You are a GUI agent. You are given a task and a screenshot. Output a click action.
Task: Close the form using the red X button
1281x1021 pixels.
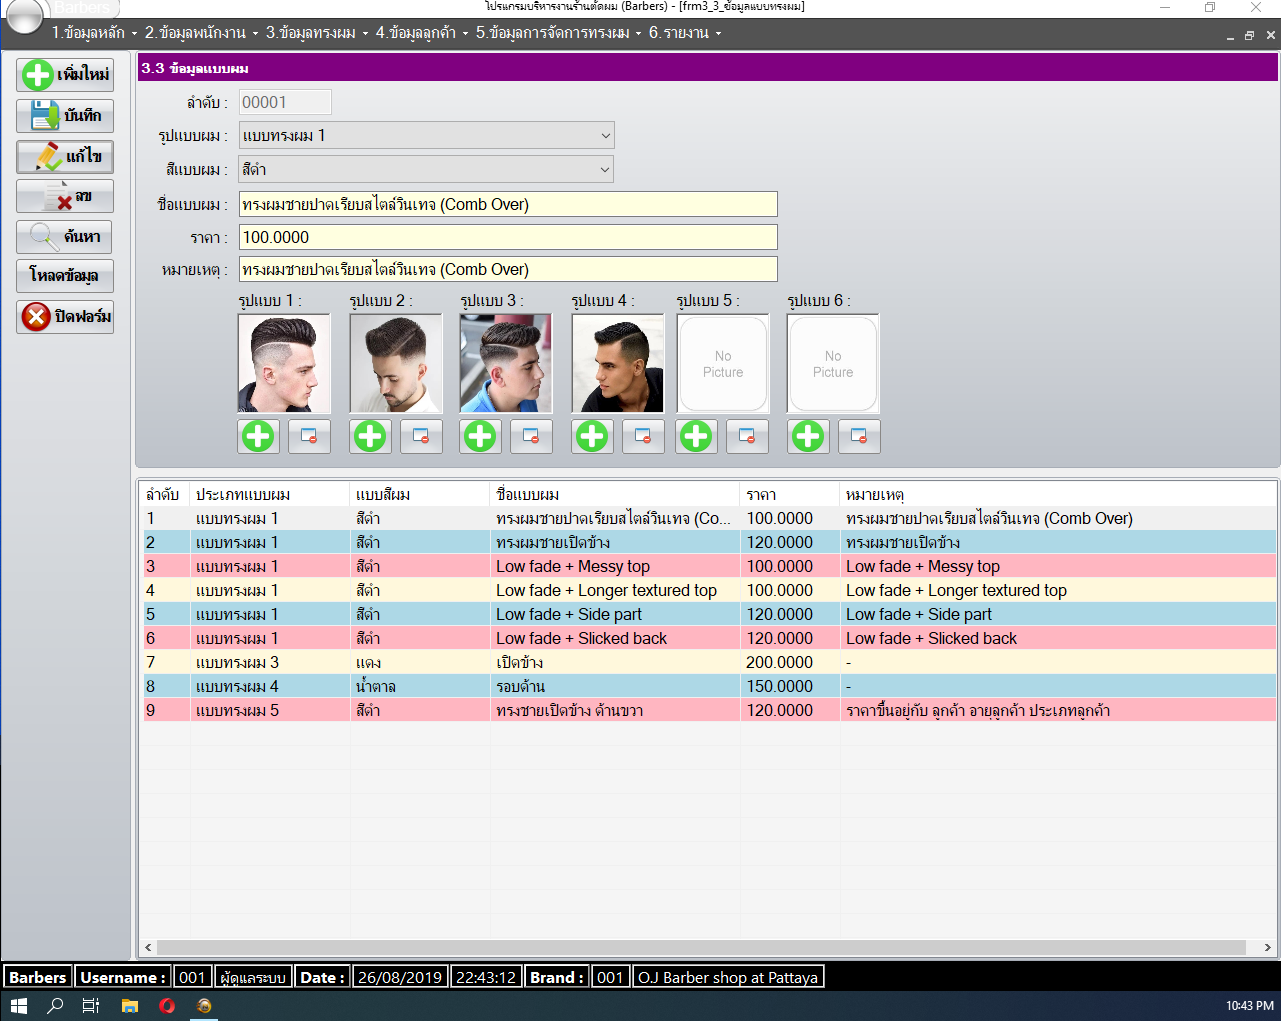point(65,317)
